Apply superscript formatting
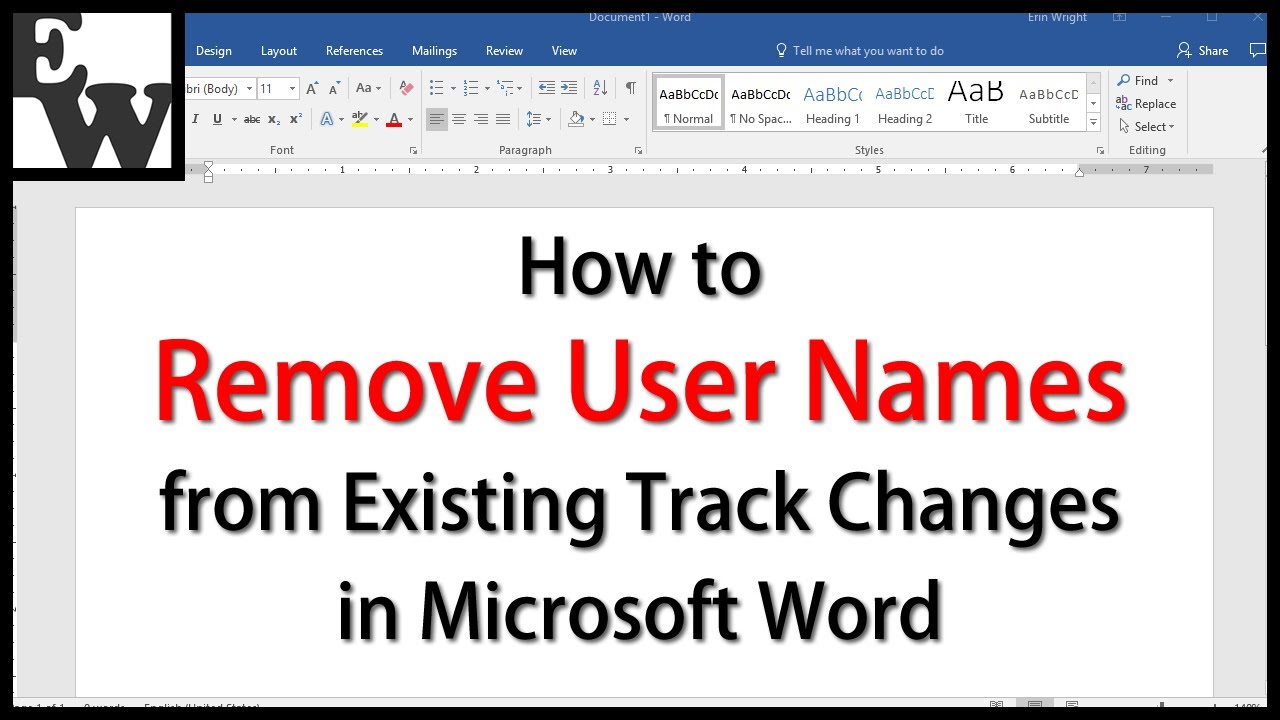Viewport: 1280px width, 720px height. click(295, 119)
